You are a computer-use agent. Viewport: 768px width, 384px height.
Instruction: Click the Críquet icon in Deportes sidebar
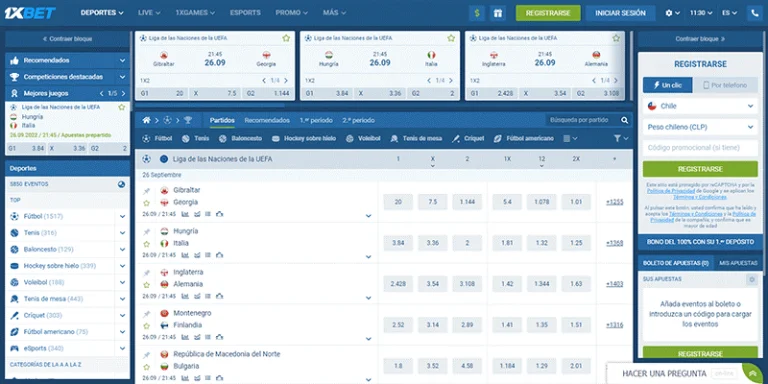[14, 315]
